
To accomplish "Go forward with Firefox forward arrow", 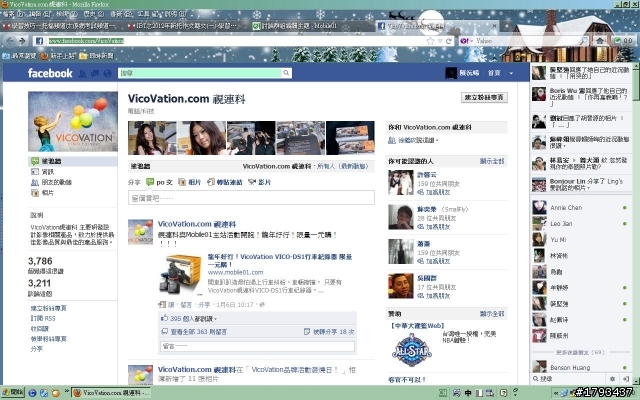I will (x=22, y=41).
